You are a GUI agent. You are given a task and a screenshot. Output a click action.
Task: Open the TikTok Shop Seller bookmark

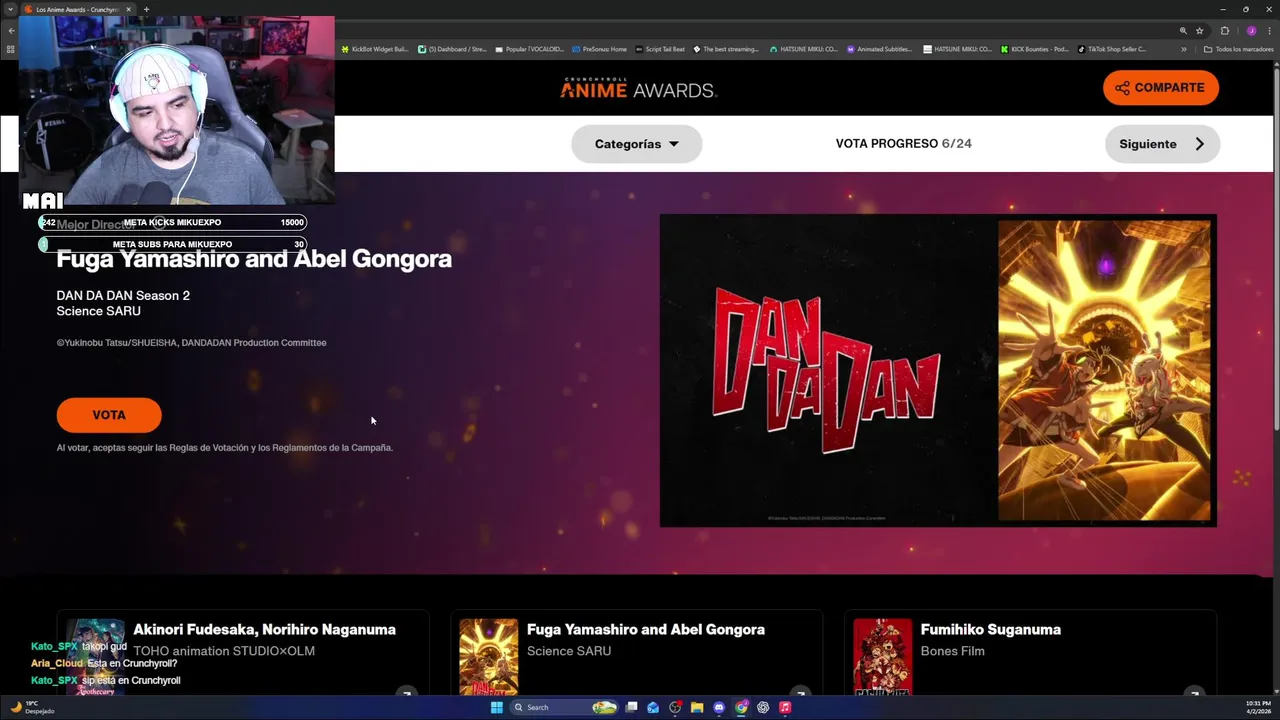1112,49
